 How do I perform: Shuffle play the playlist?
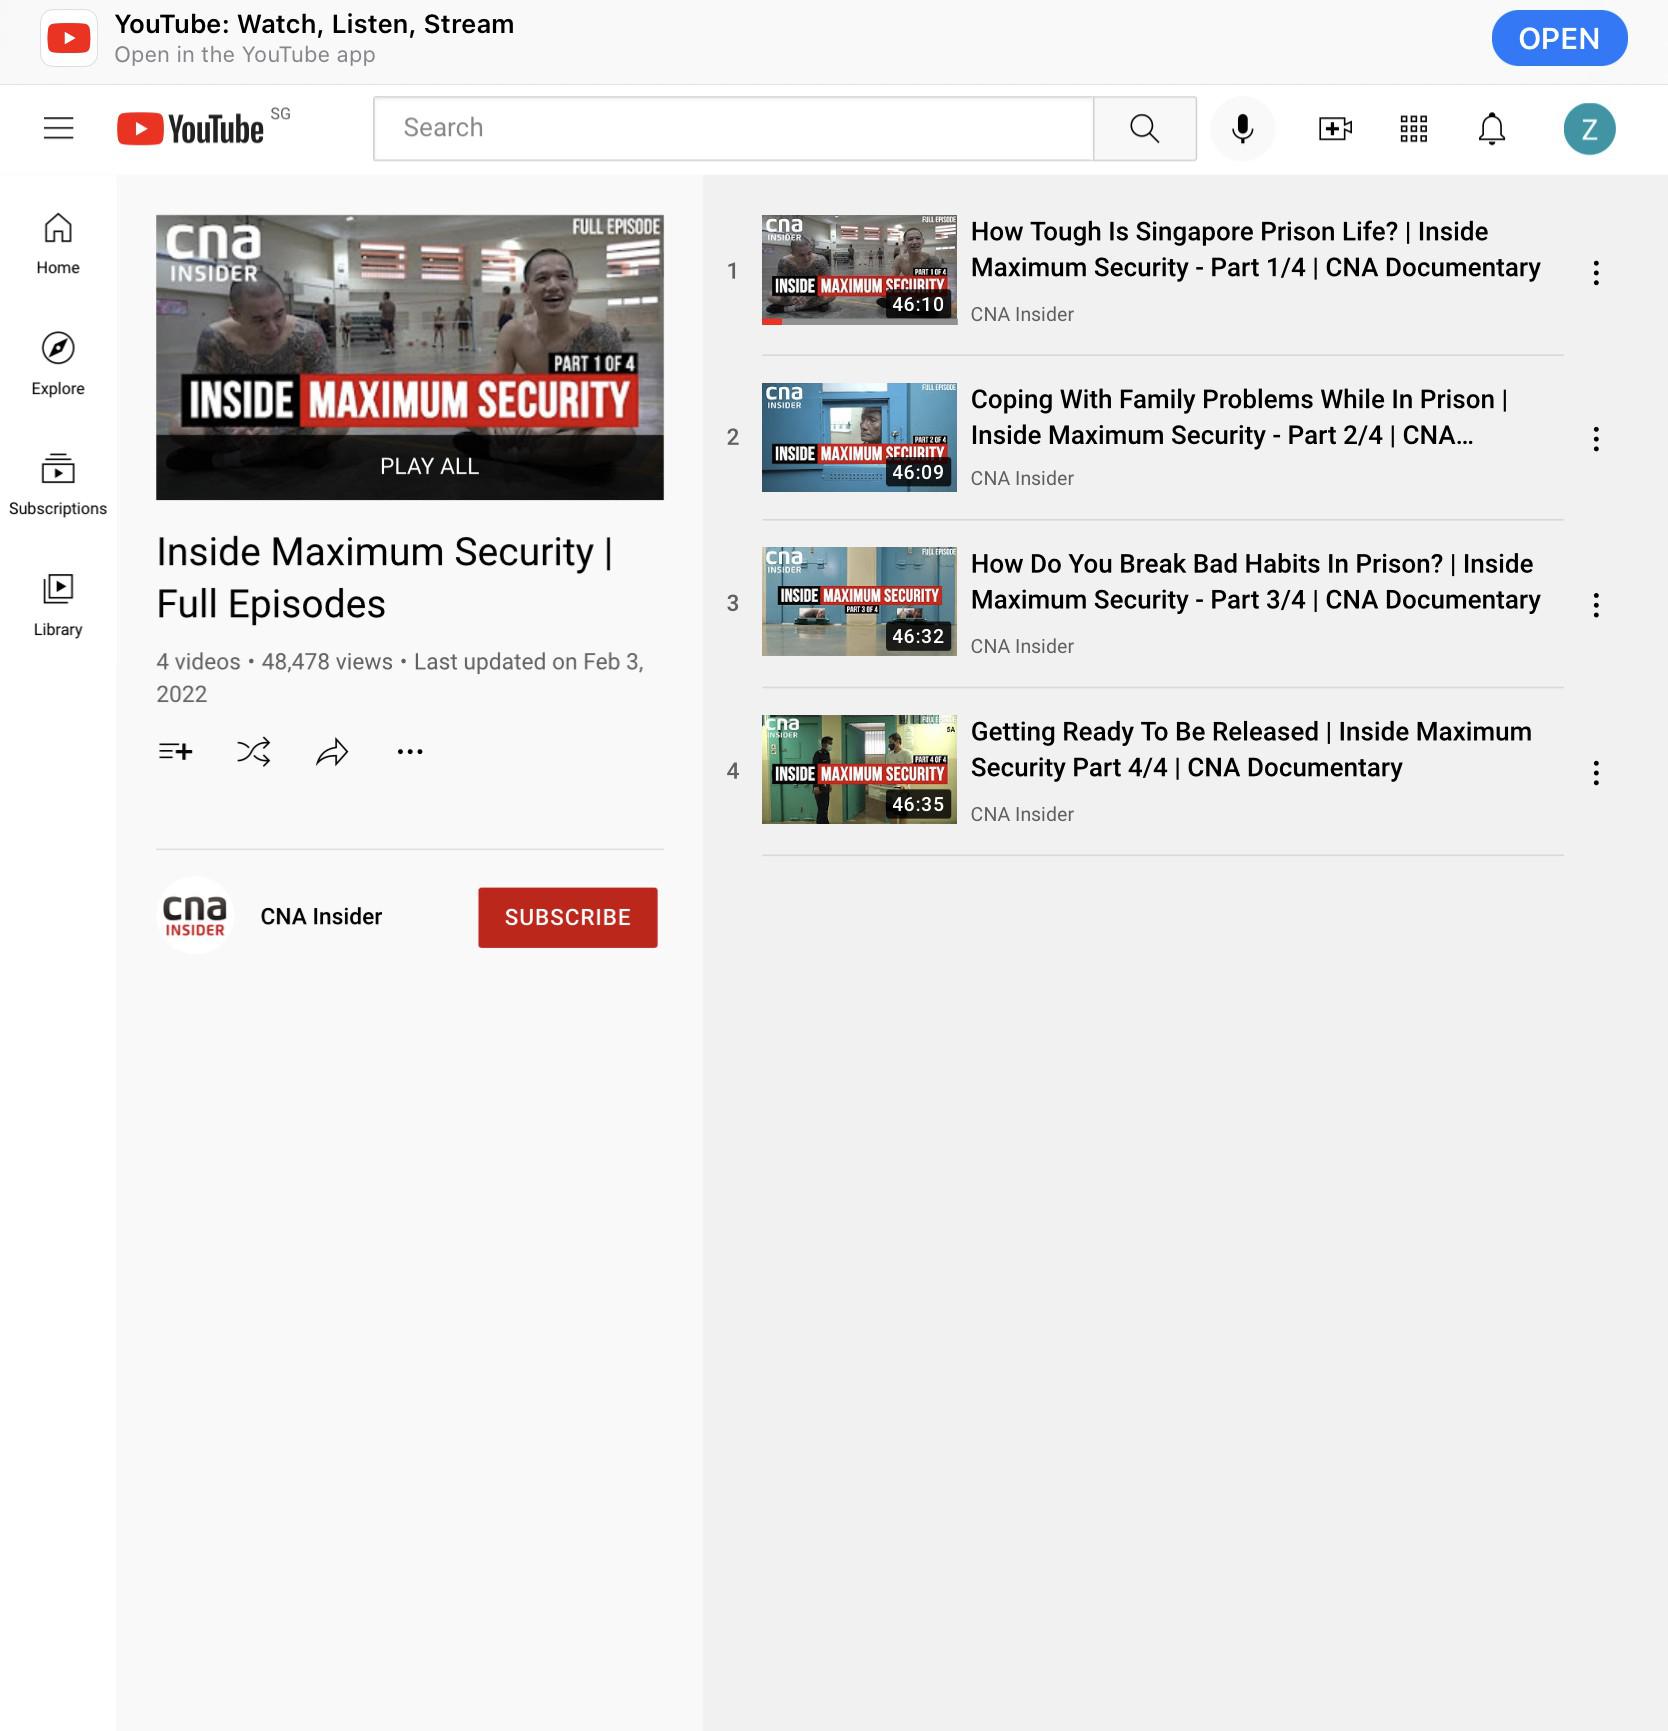coord(254,751)
